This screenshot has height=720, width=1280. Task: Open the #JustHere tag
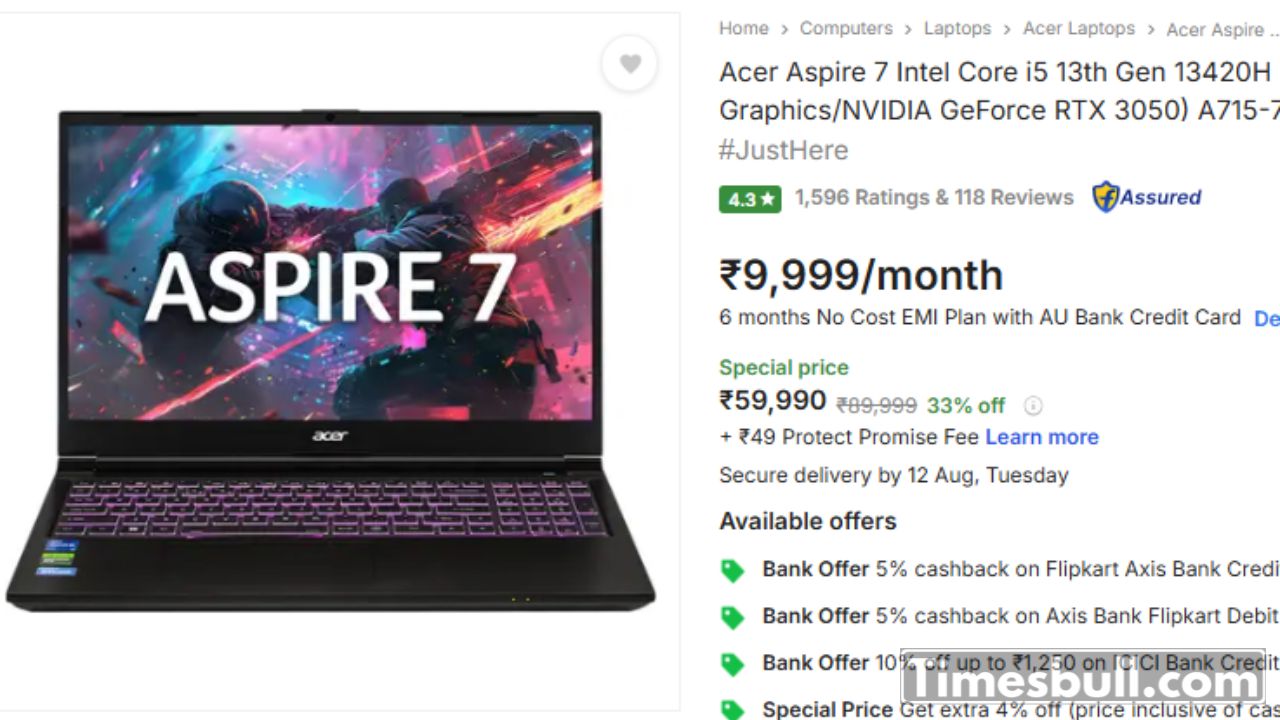(x=783, y=150)
